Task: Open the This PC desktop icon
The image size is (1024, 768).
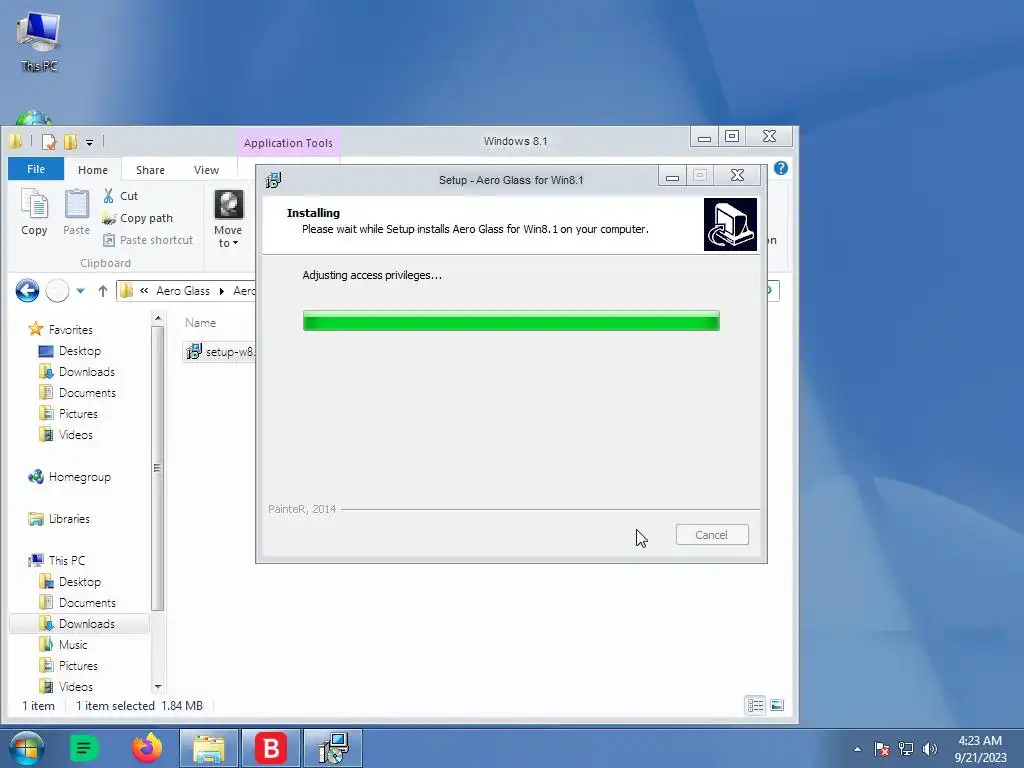Action: point(39,40)
